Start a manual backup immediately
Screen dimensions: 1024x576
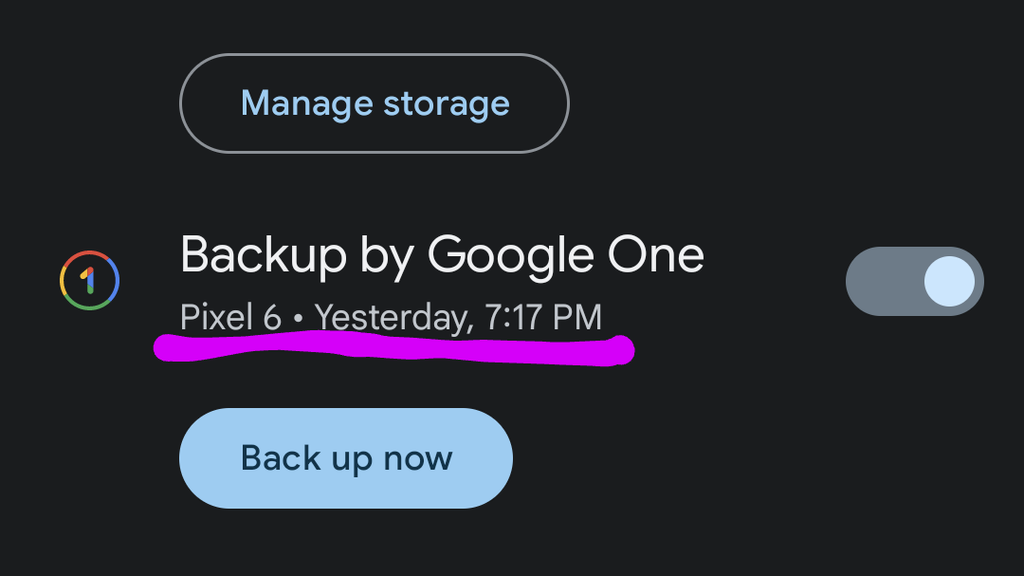click(x=346, y=458)
